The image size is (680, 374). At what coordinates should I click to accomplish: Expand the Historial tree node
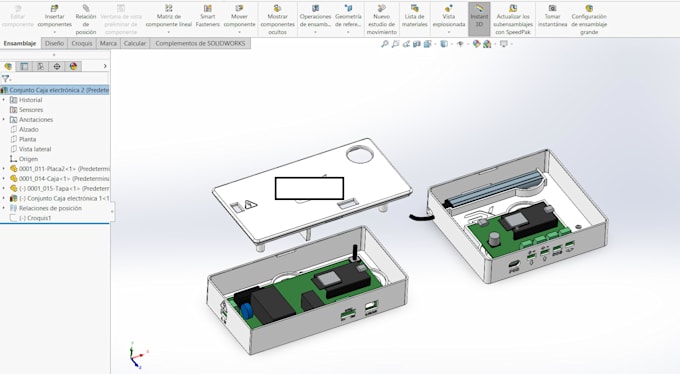pos(4,100)
